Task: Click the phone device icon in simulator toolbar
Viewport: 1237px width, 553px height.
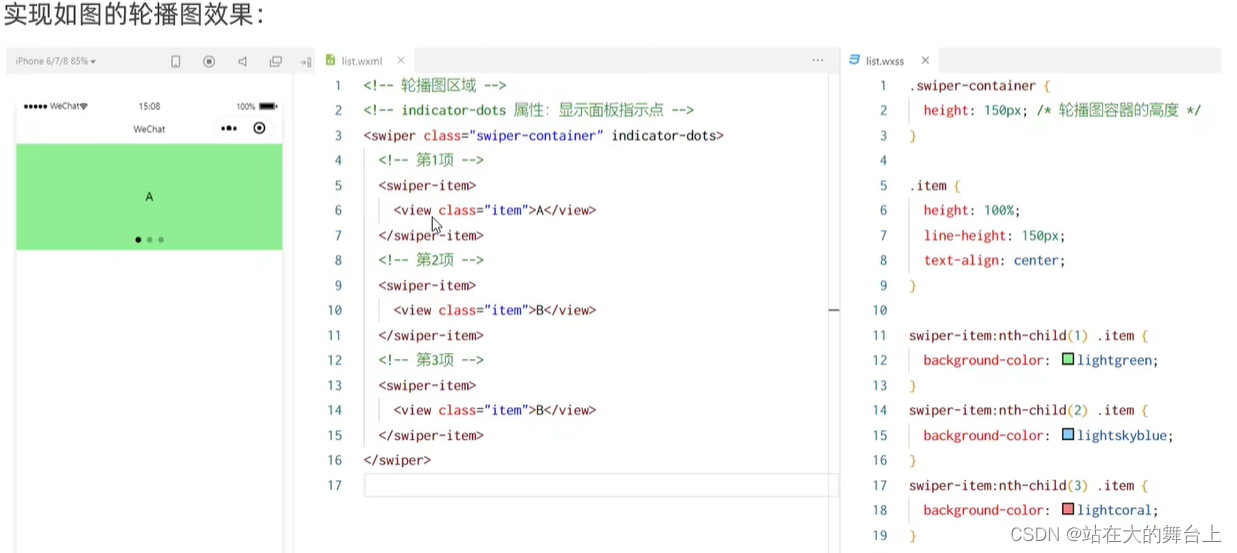Action: (x=176, y=61)
